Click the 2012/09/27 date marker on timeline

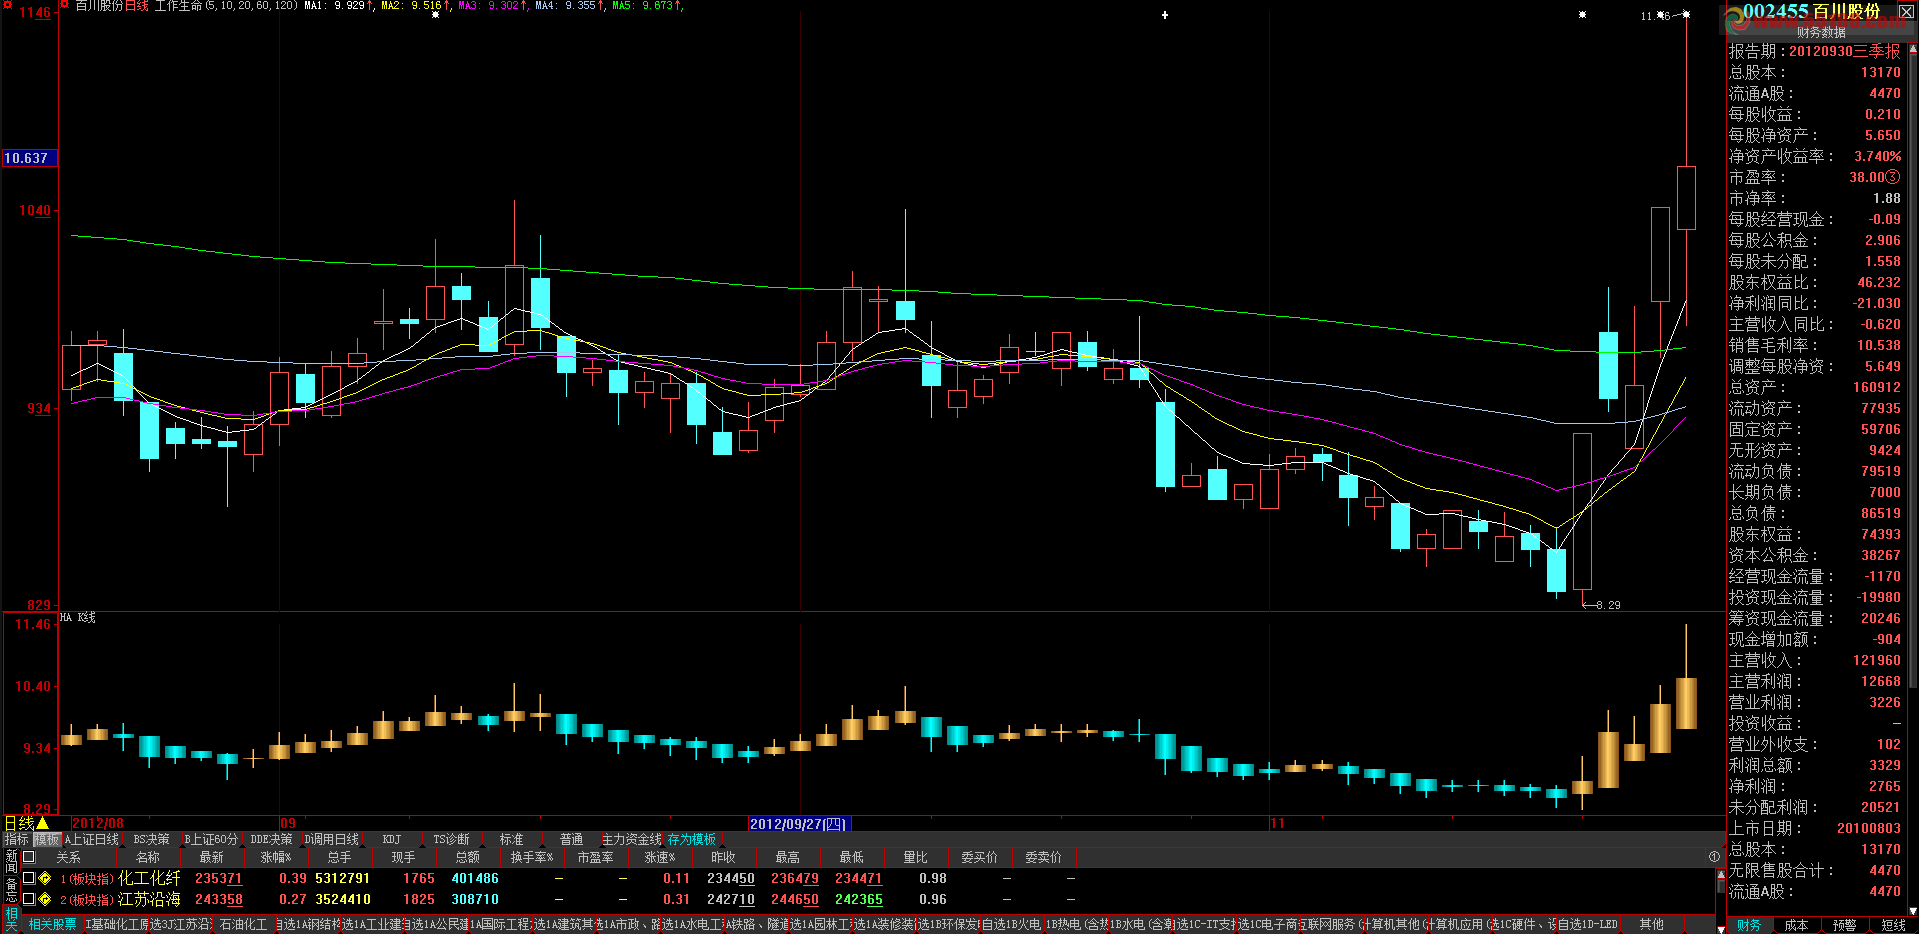pos(798,824)
